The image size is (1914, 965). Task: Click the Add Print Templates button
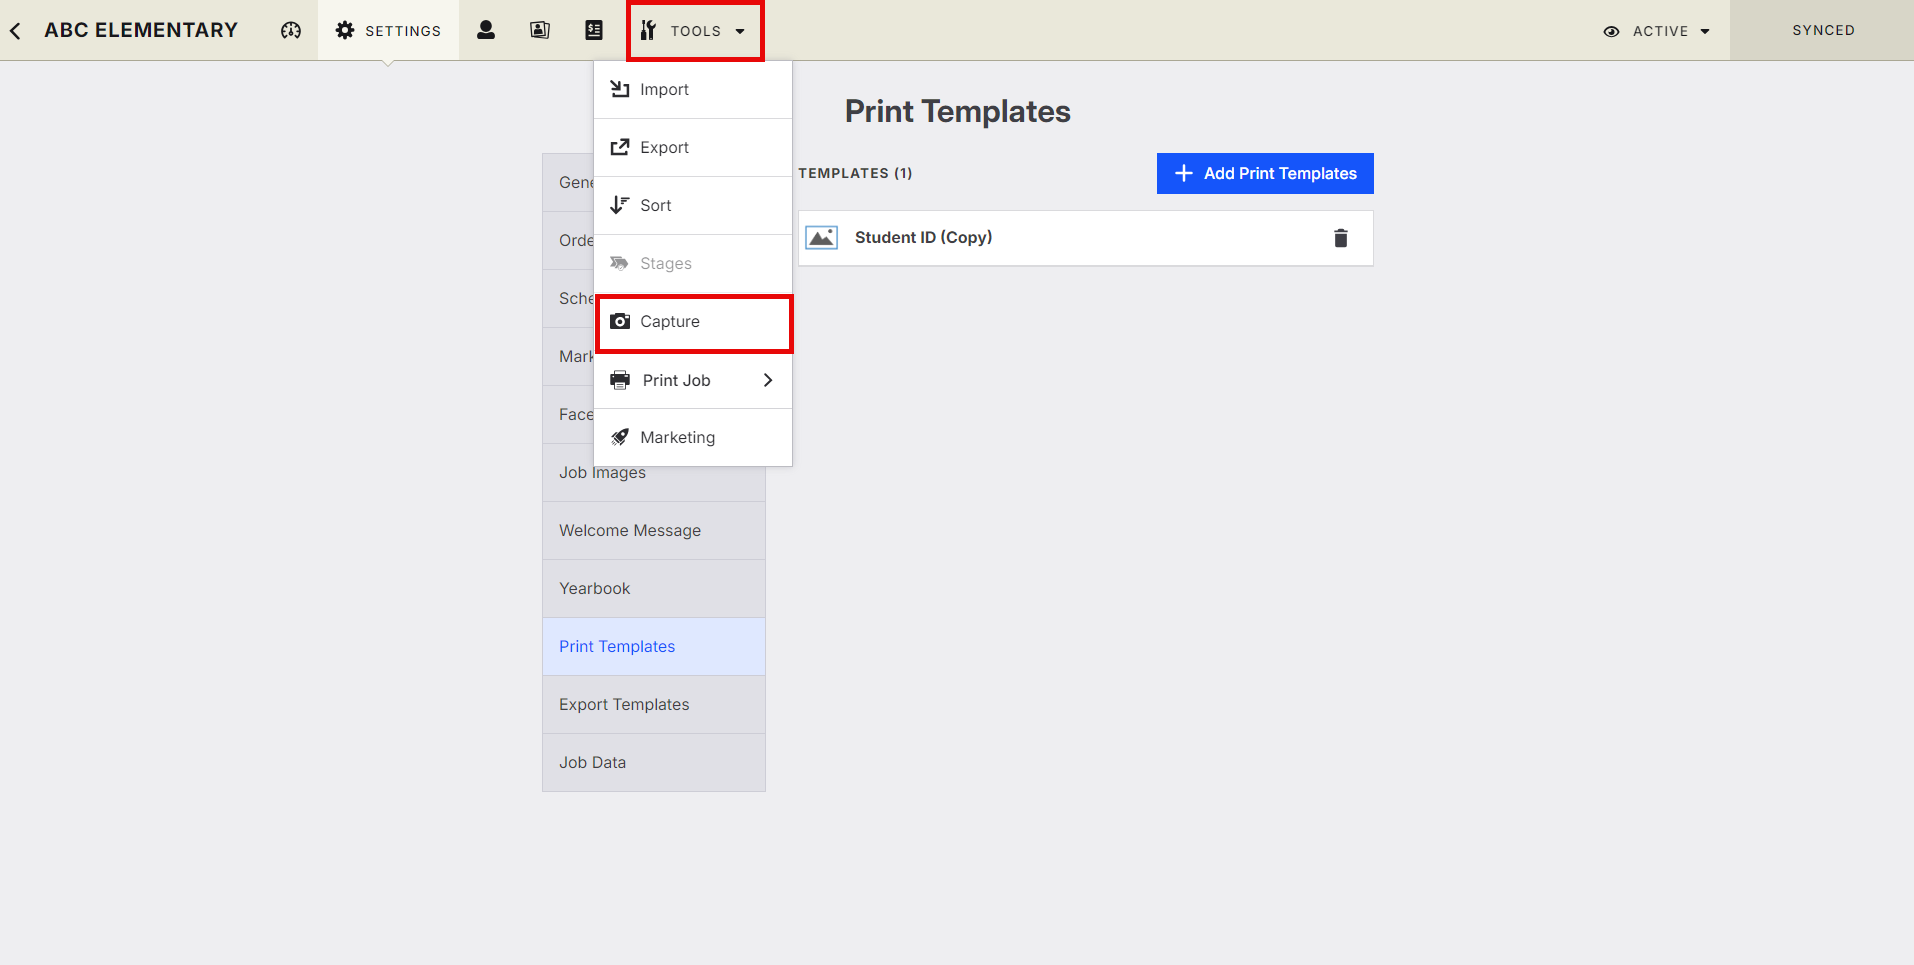tap(1265, 174)
